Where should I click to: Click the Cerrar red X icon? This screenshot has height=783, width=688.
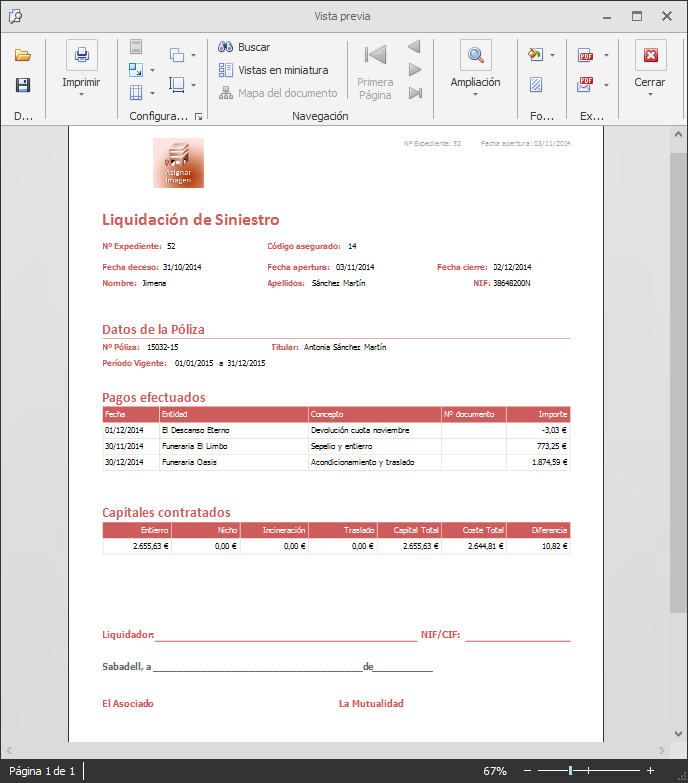[x=651, y=55]
